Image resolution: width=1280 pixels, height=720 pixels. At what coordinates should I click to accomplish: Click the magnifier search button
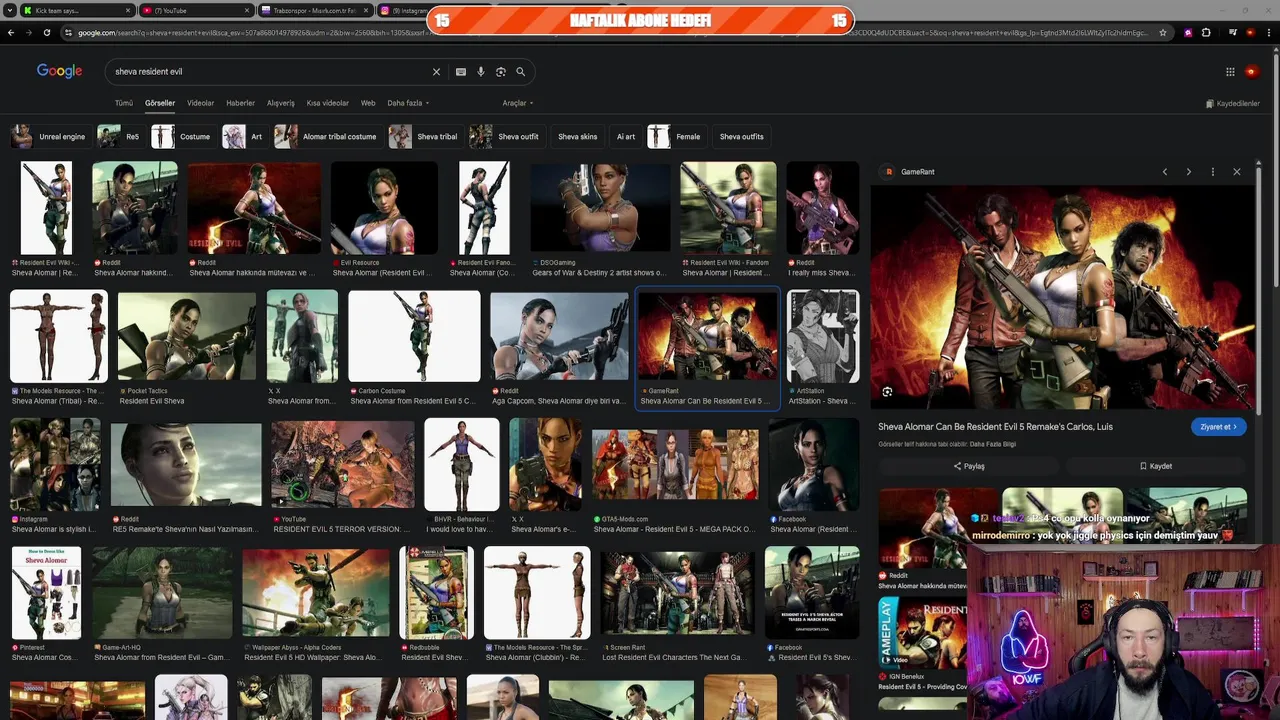pyautogui.click(x=520, y=72)
